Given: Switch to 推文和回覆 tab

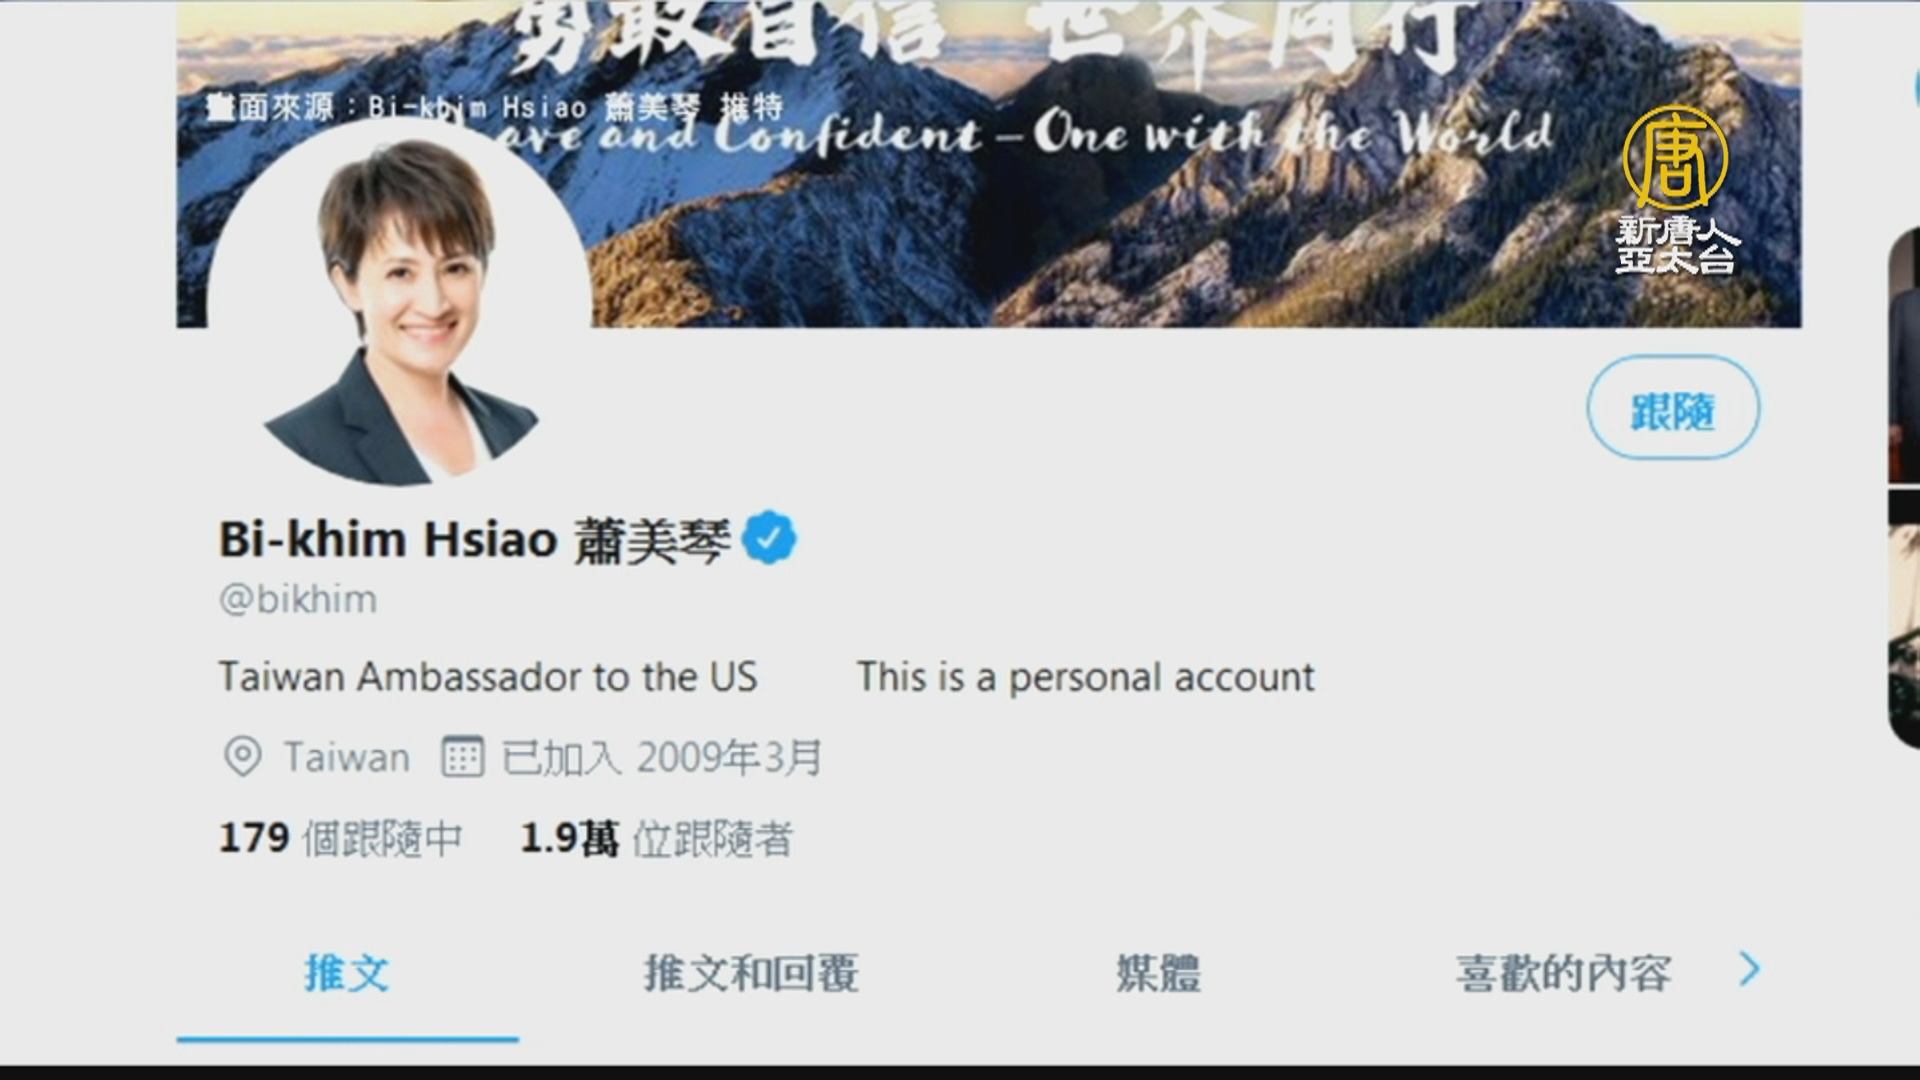Looking at the screenshot, I should [x=751, y=973].
